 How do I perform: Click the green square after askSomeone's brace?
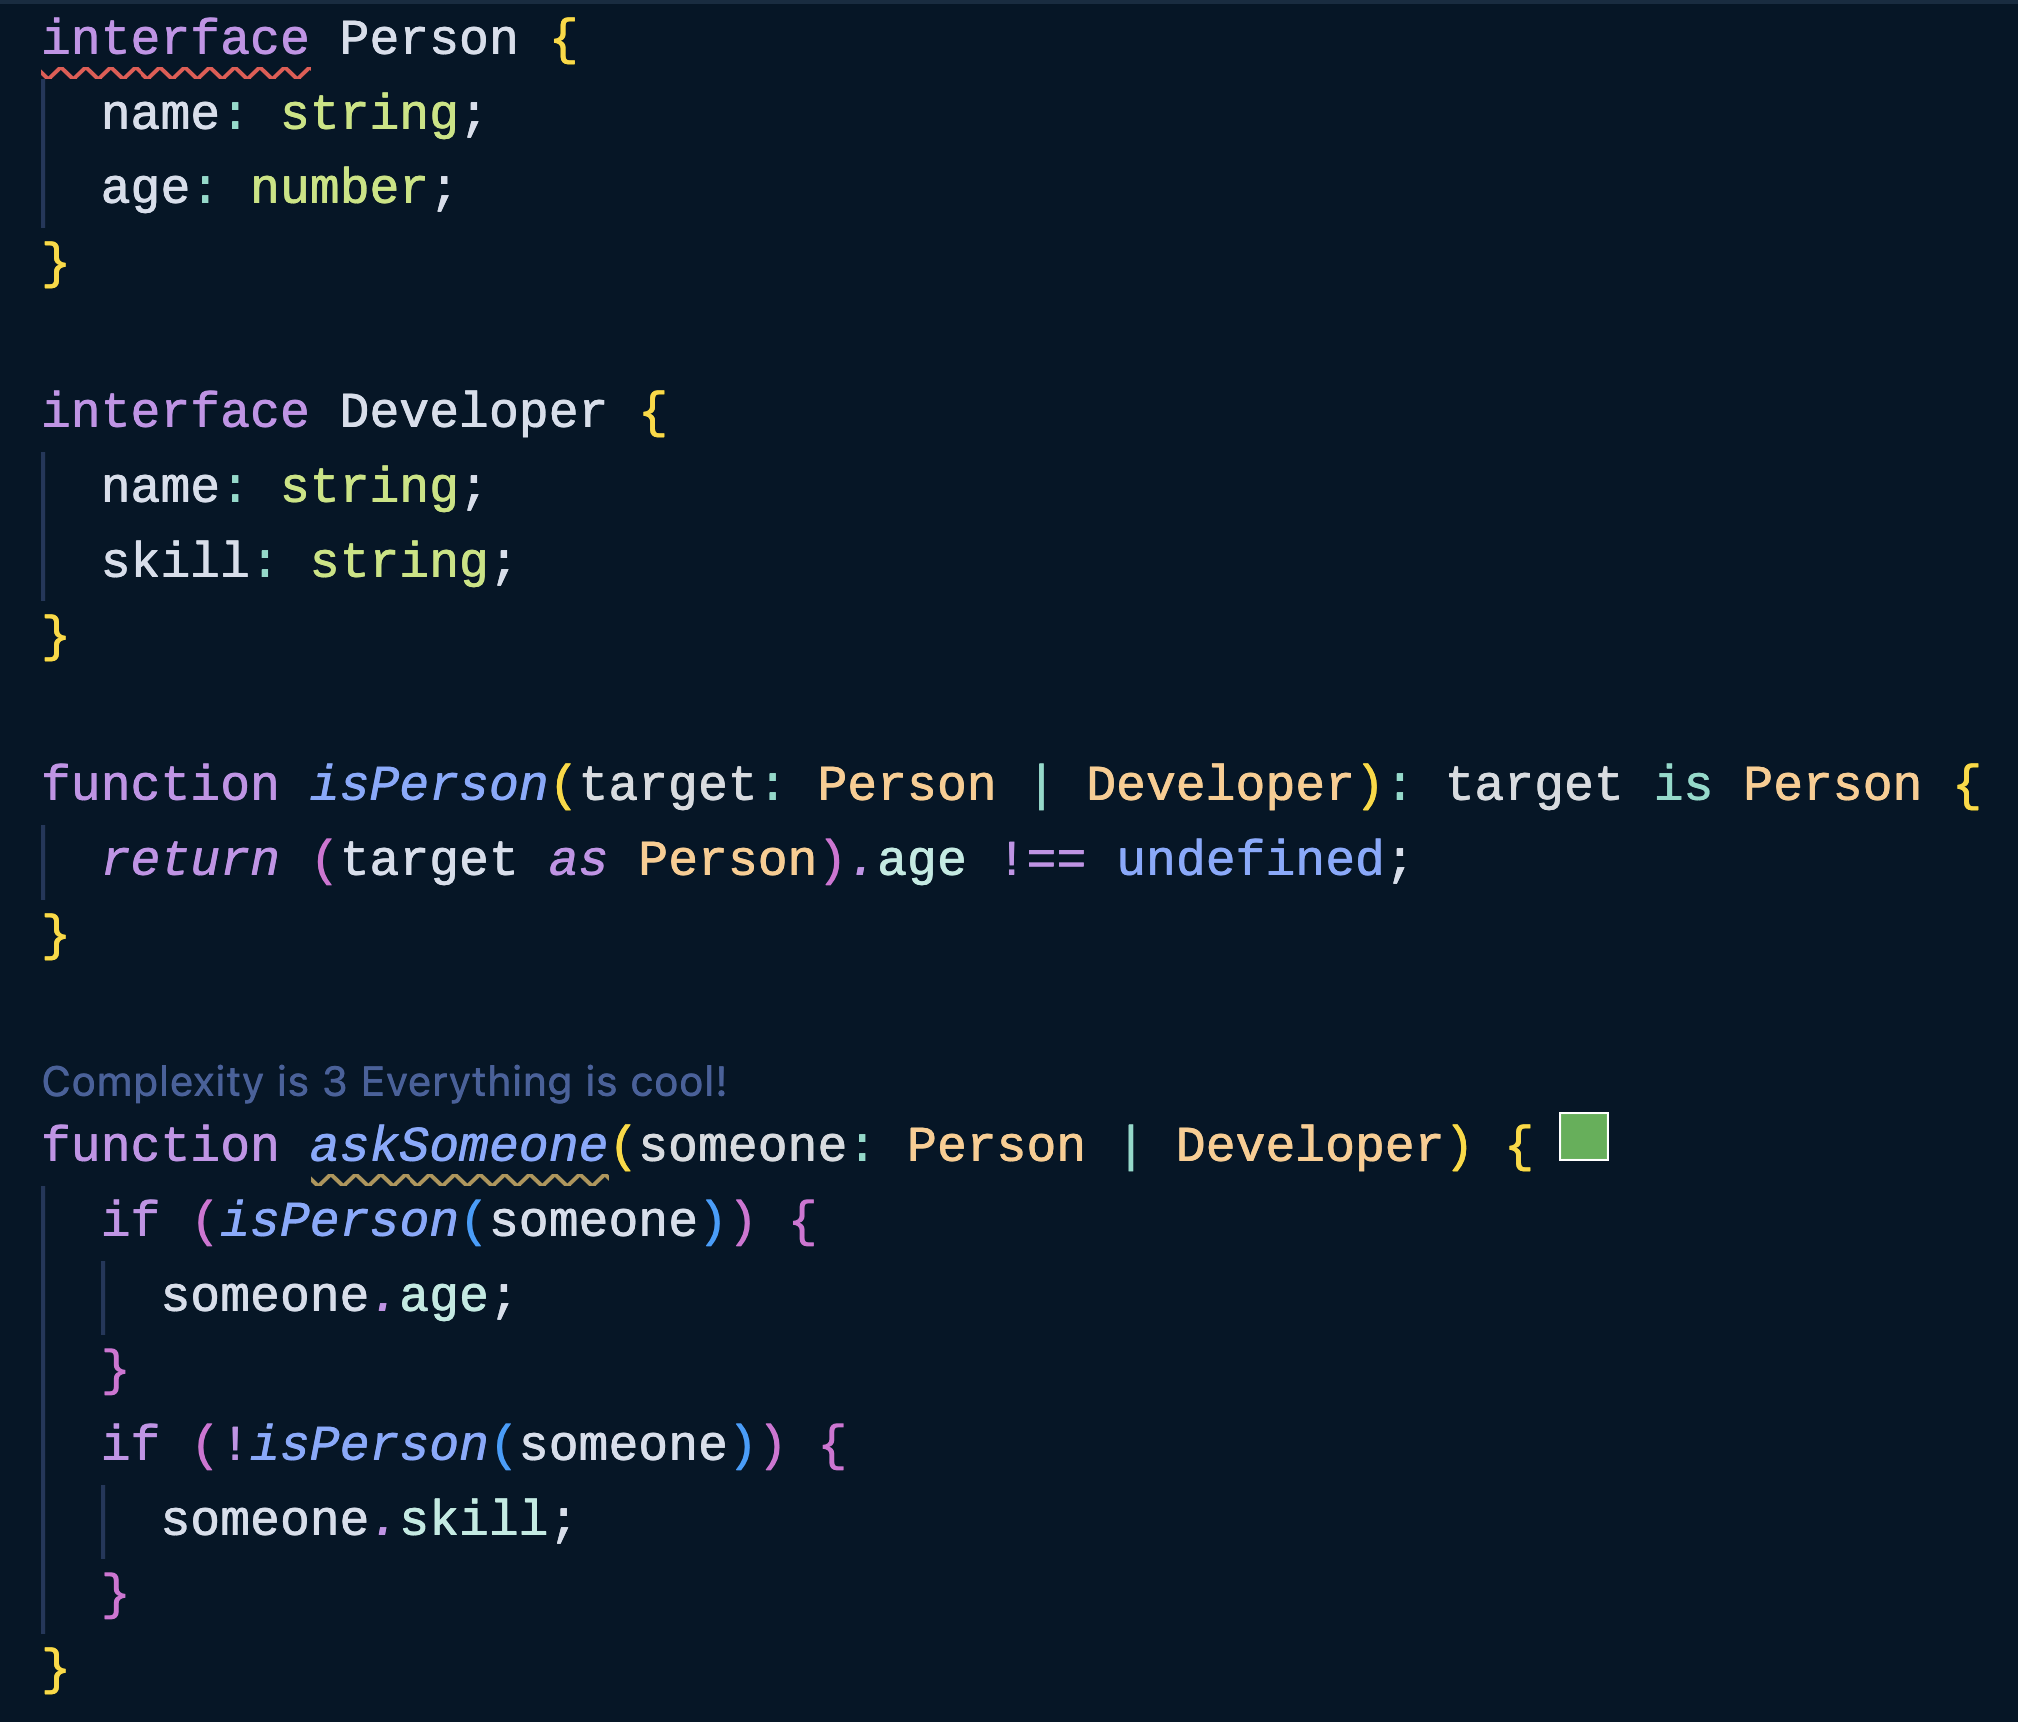point(1583,1137)
